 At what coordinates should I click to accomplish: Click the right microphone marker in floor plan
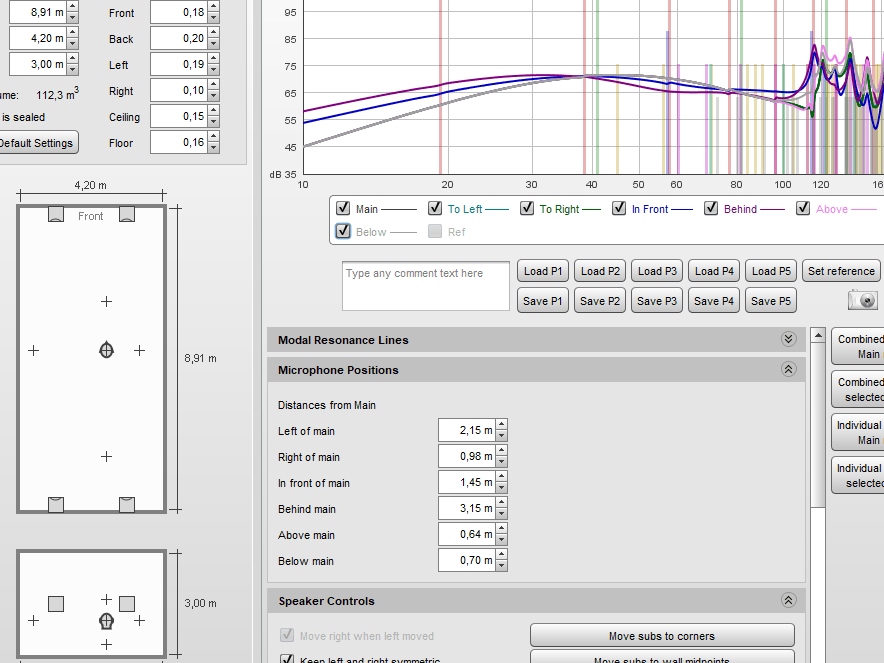[x=139, y=351]
